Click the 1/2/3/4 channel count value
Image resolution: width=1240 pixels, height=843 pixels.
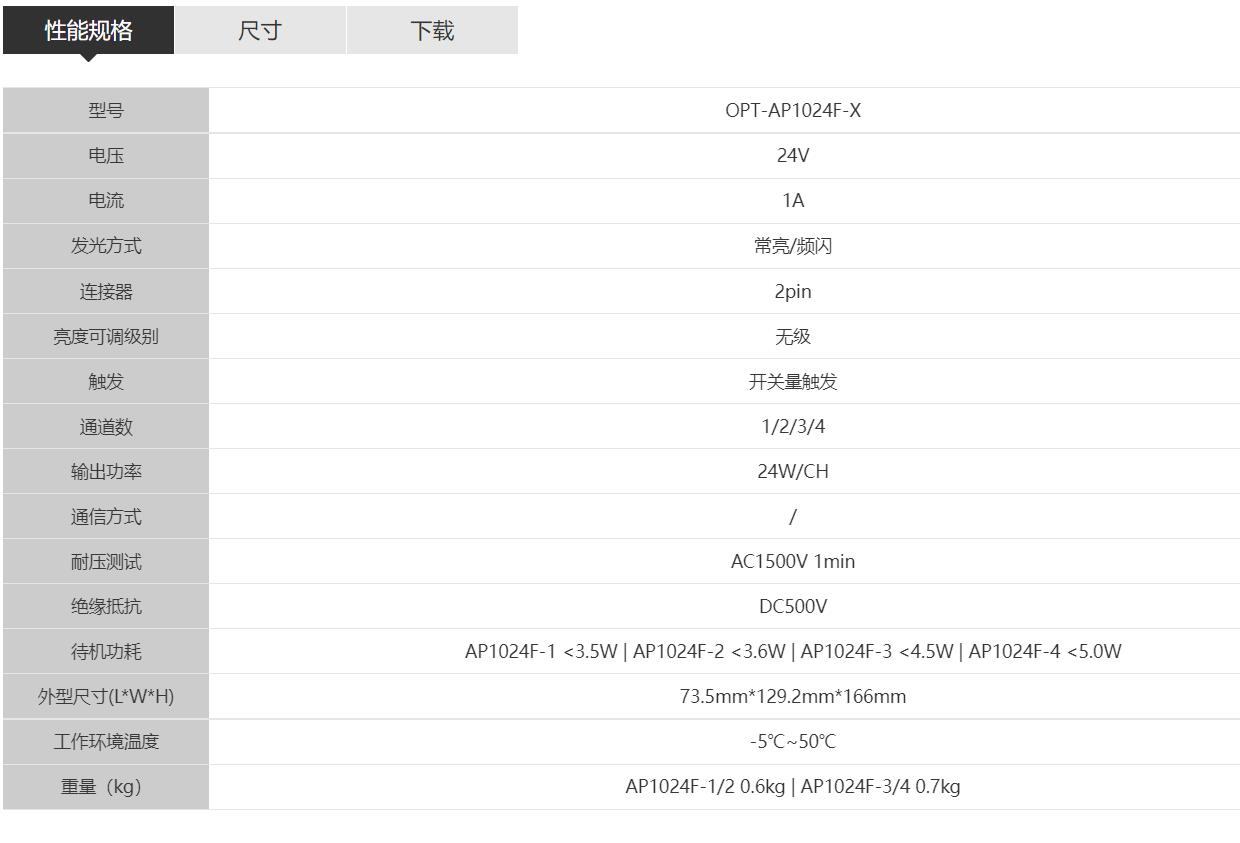(x=793, y=427)
